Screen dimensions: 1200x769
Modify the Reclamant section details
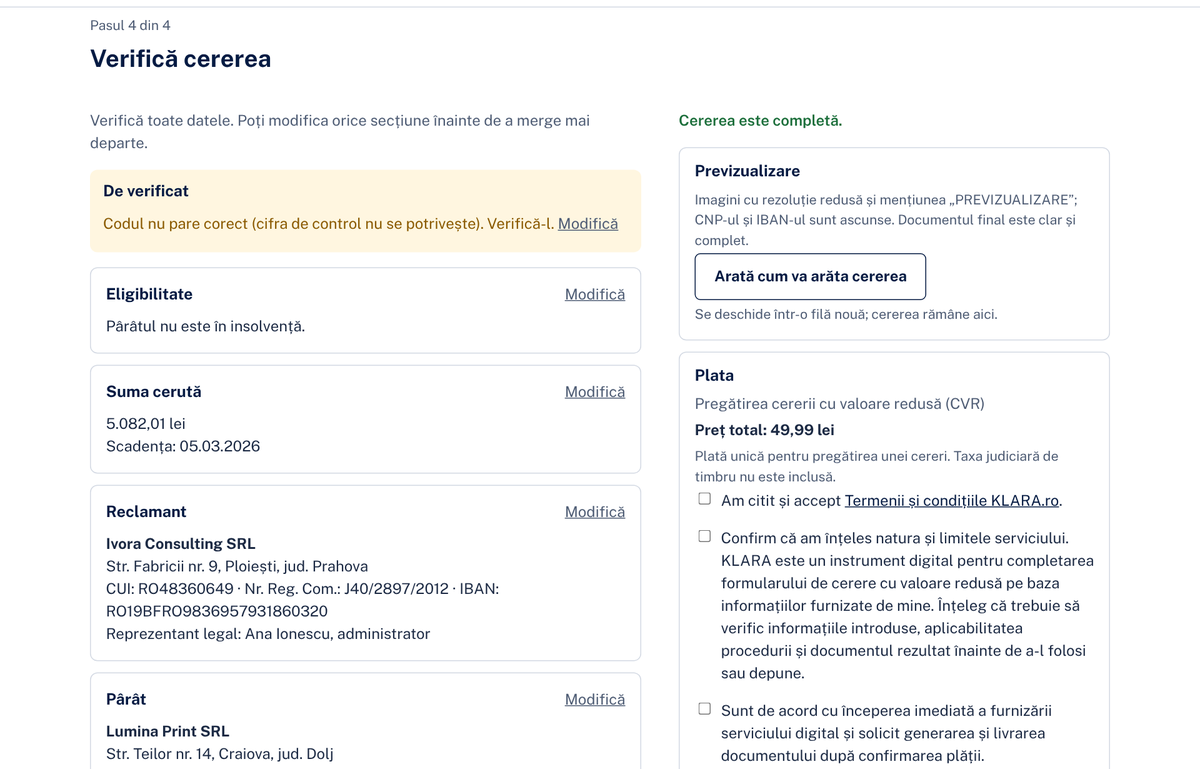tap(595, 512)
